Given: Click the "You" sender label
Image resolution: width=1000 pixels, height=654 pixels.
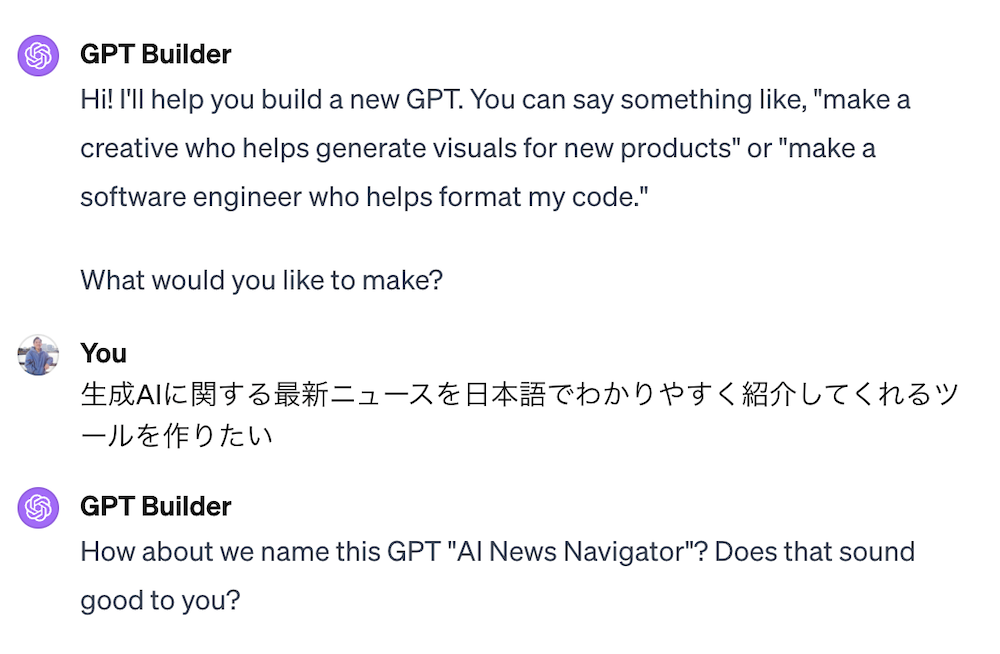Looking at the screenshot, I should pyautogui.click(x=103, y=353).
